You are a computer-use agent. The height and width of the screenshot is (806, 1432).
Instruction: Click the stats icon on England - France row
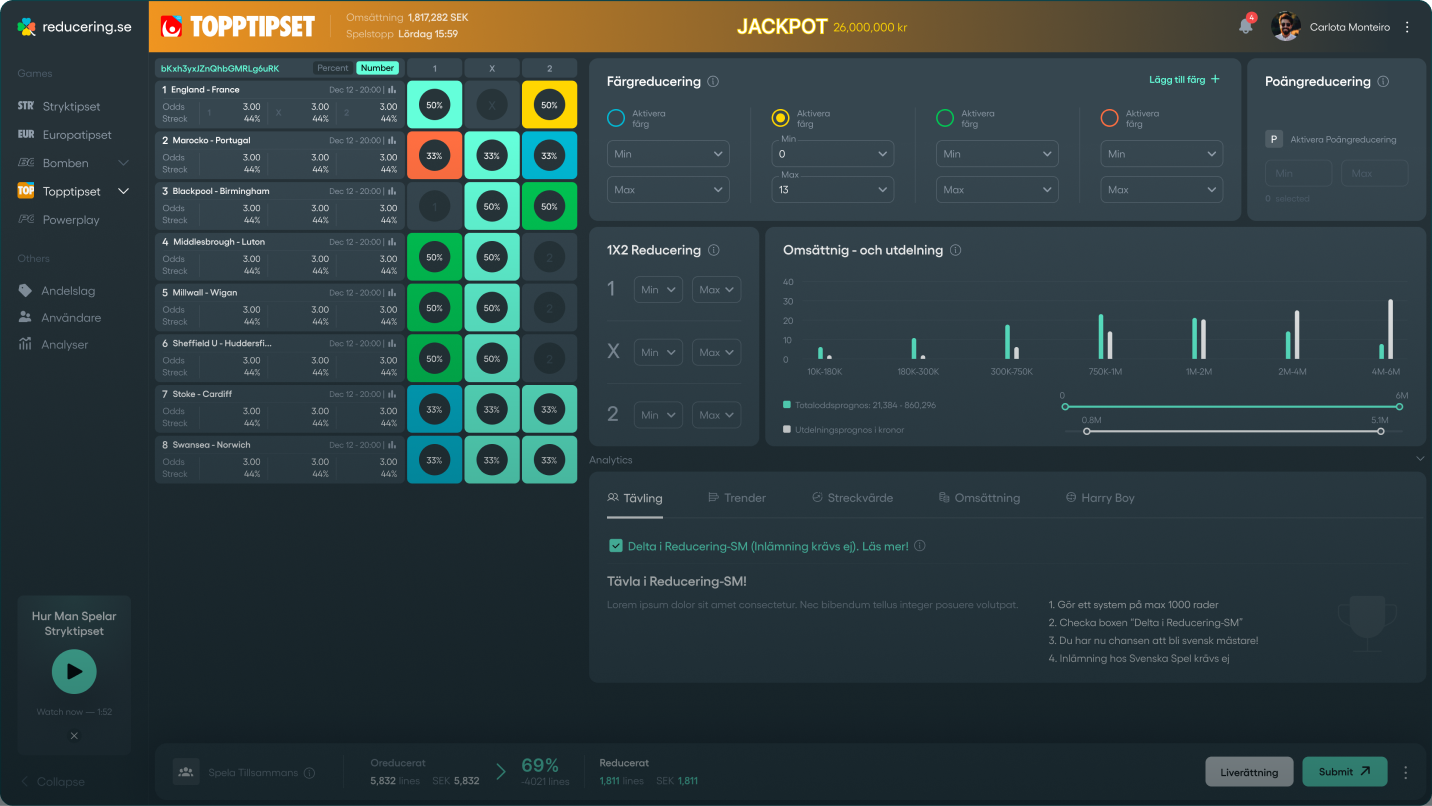coord(392,90)
